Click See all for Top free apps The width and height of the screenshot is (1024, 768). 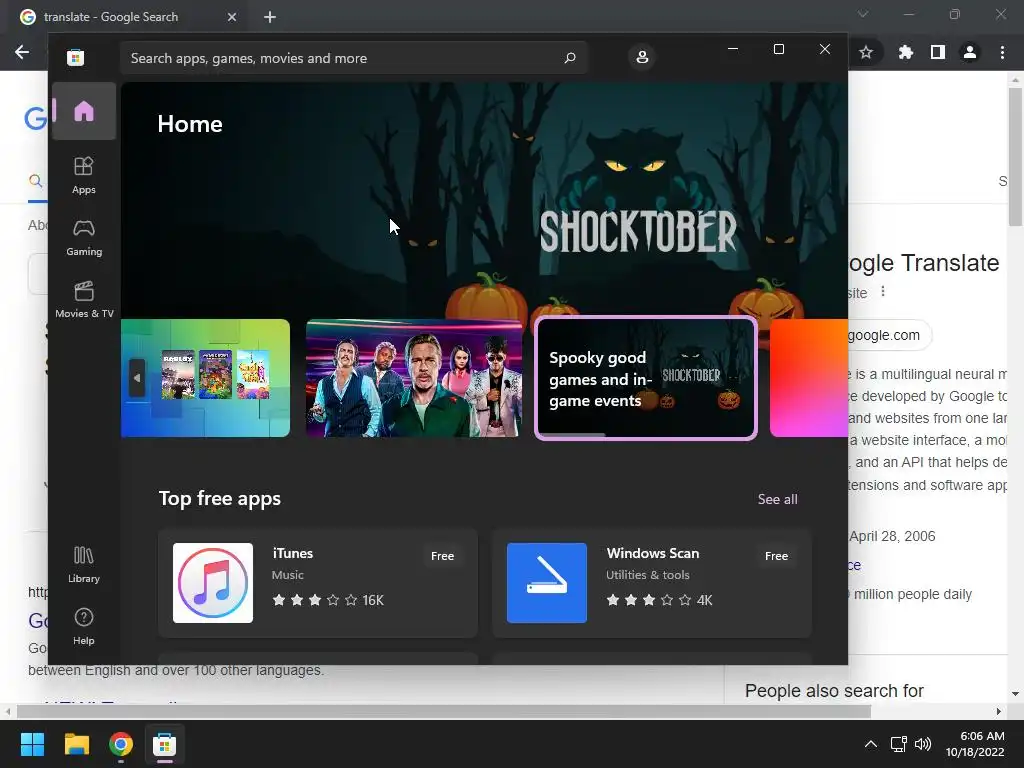coord(777,500)
